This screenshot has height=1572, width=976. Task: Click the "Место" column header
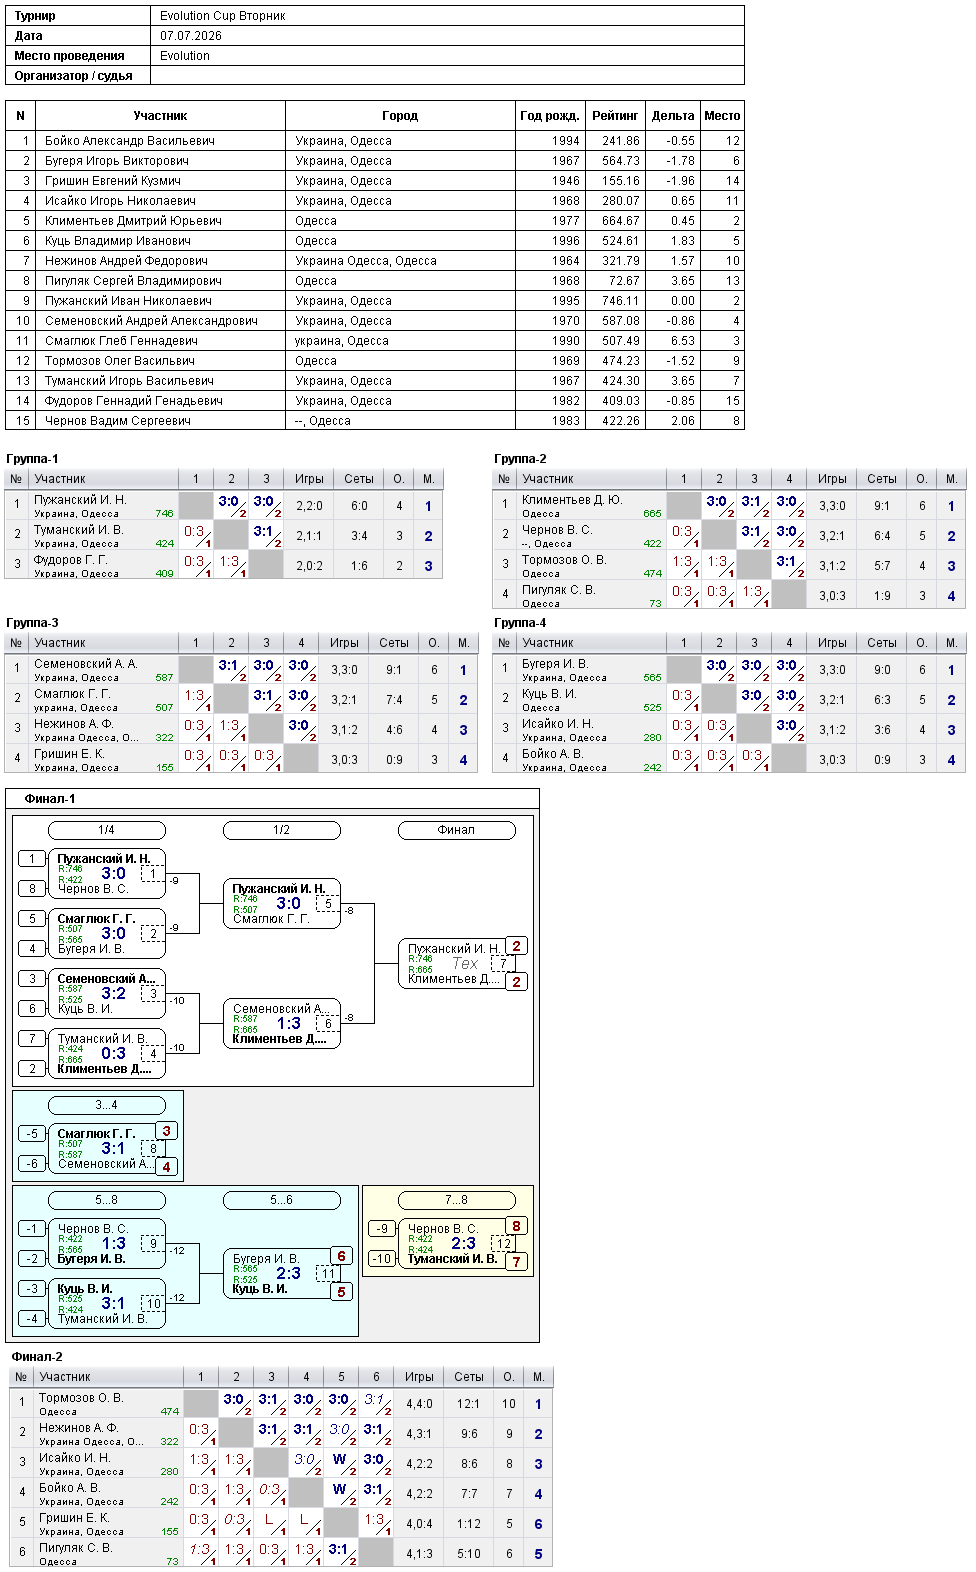722,116
